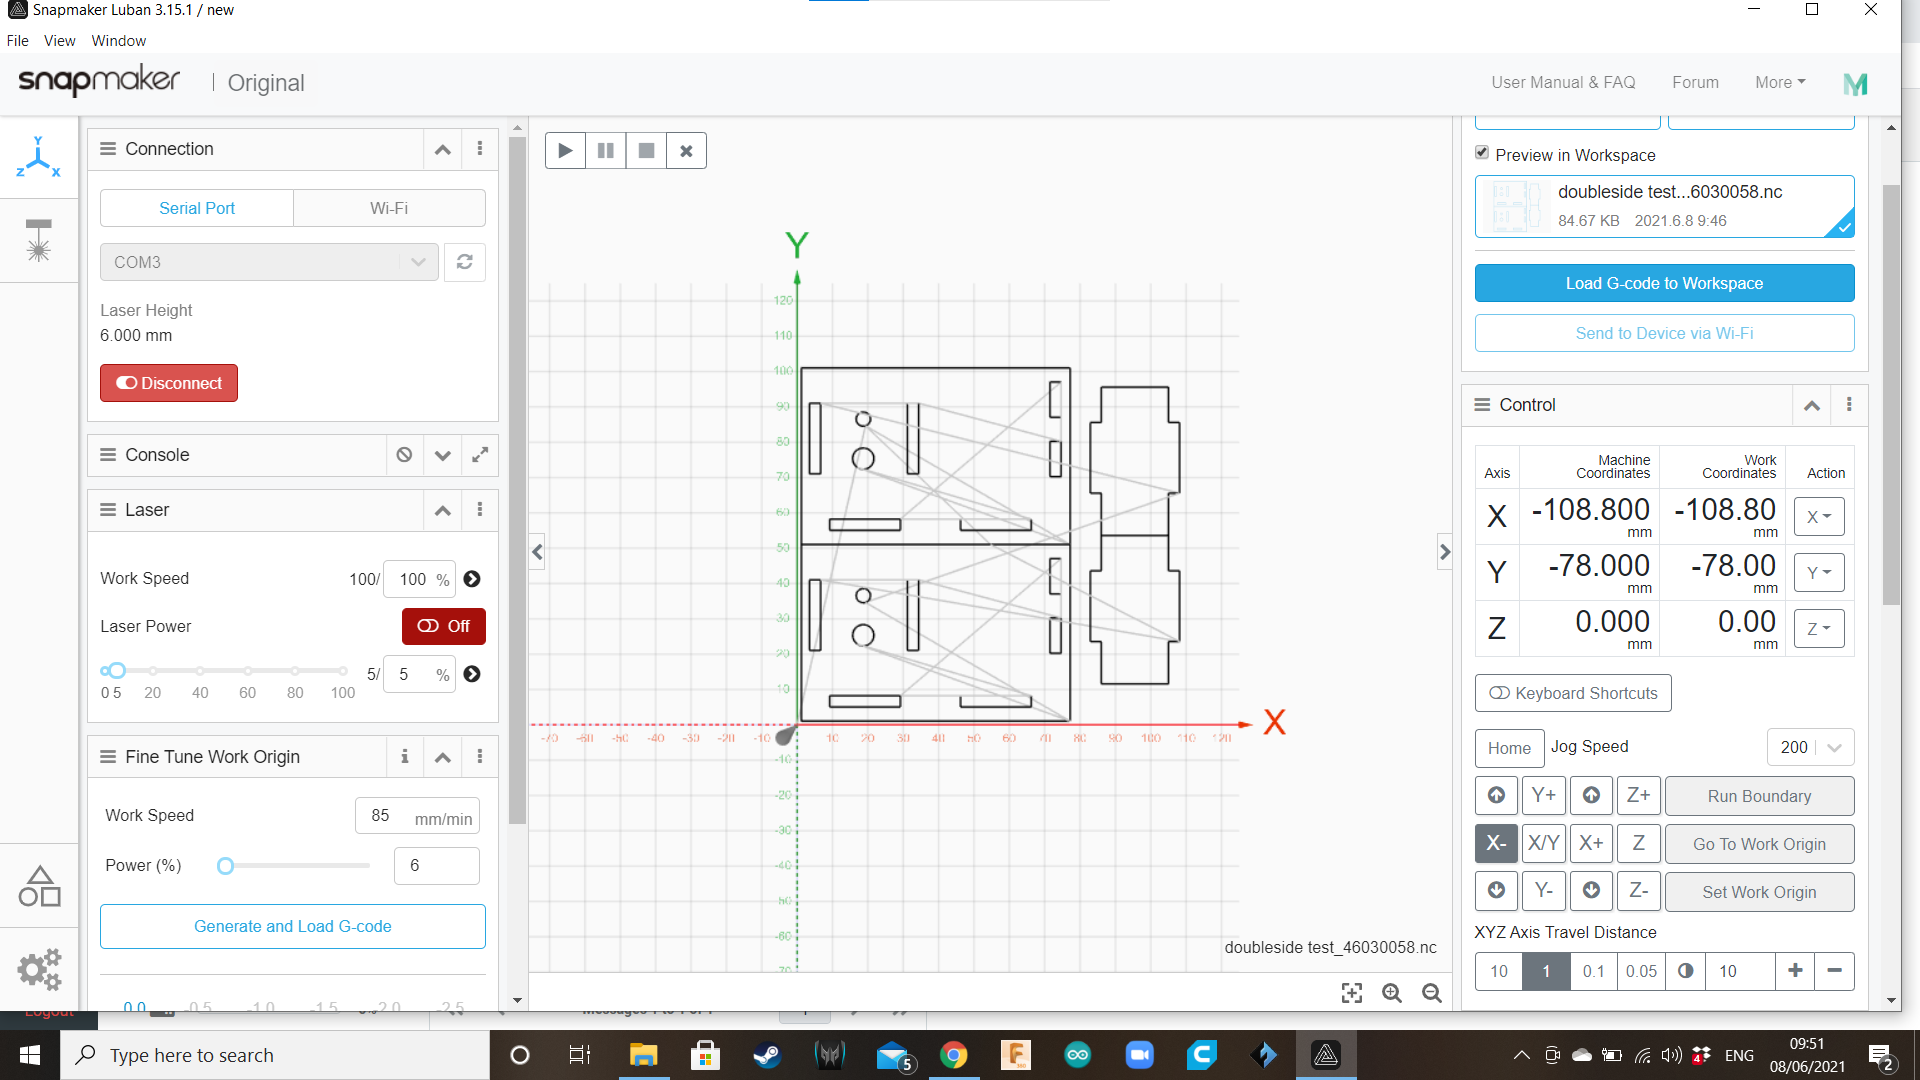Select Wi-Fi tab in Connection
This screenshot has height=1080, width=1920.
pos(388,207)
